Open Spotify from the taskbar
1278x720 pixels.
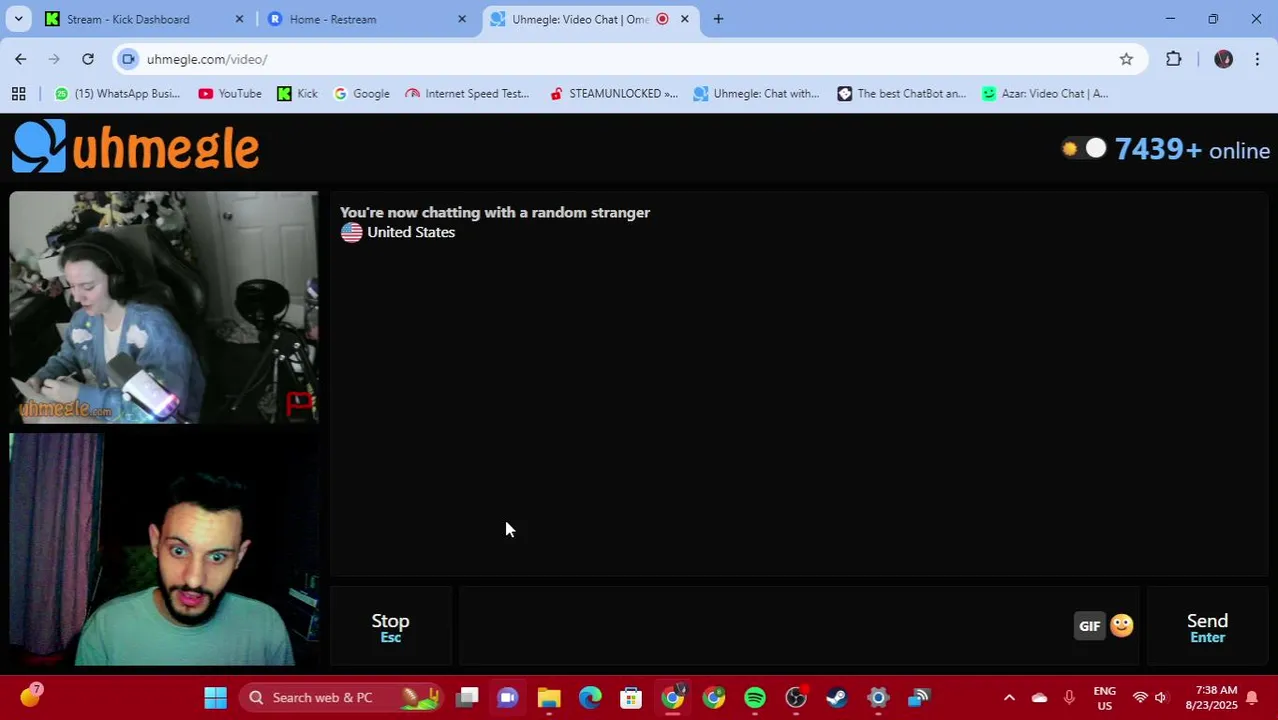click(x=755, y=697)
